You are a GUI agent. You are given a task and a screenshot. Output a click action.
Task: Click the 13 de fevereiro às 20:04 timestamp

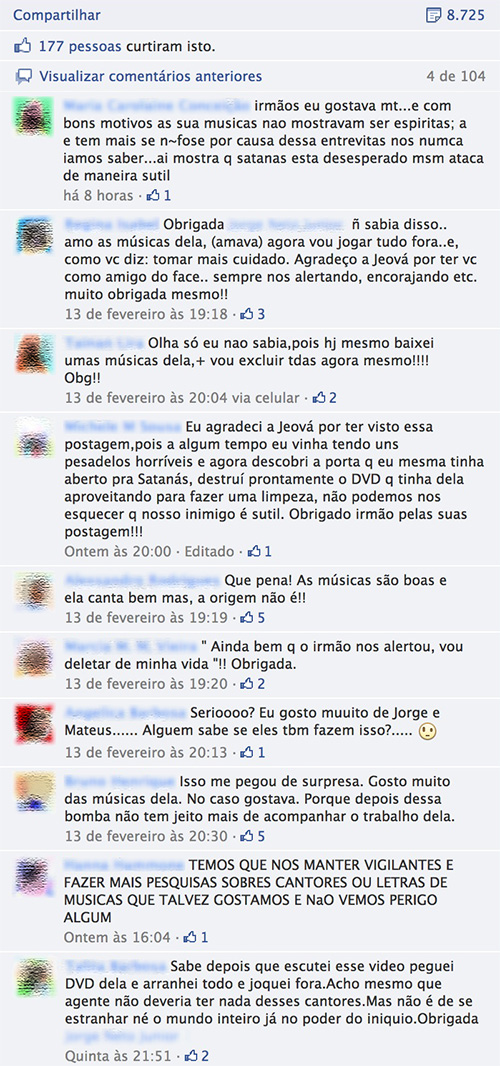(147, 398)
